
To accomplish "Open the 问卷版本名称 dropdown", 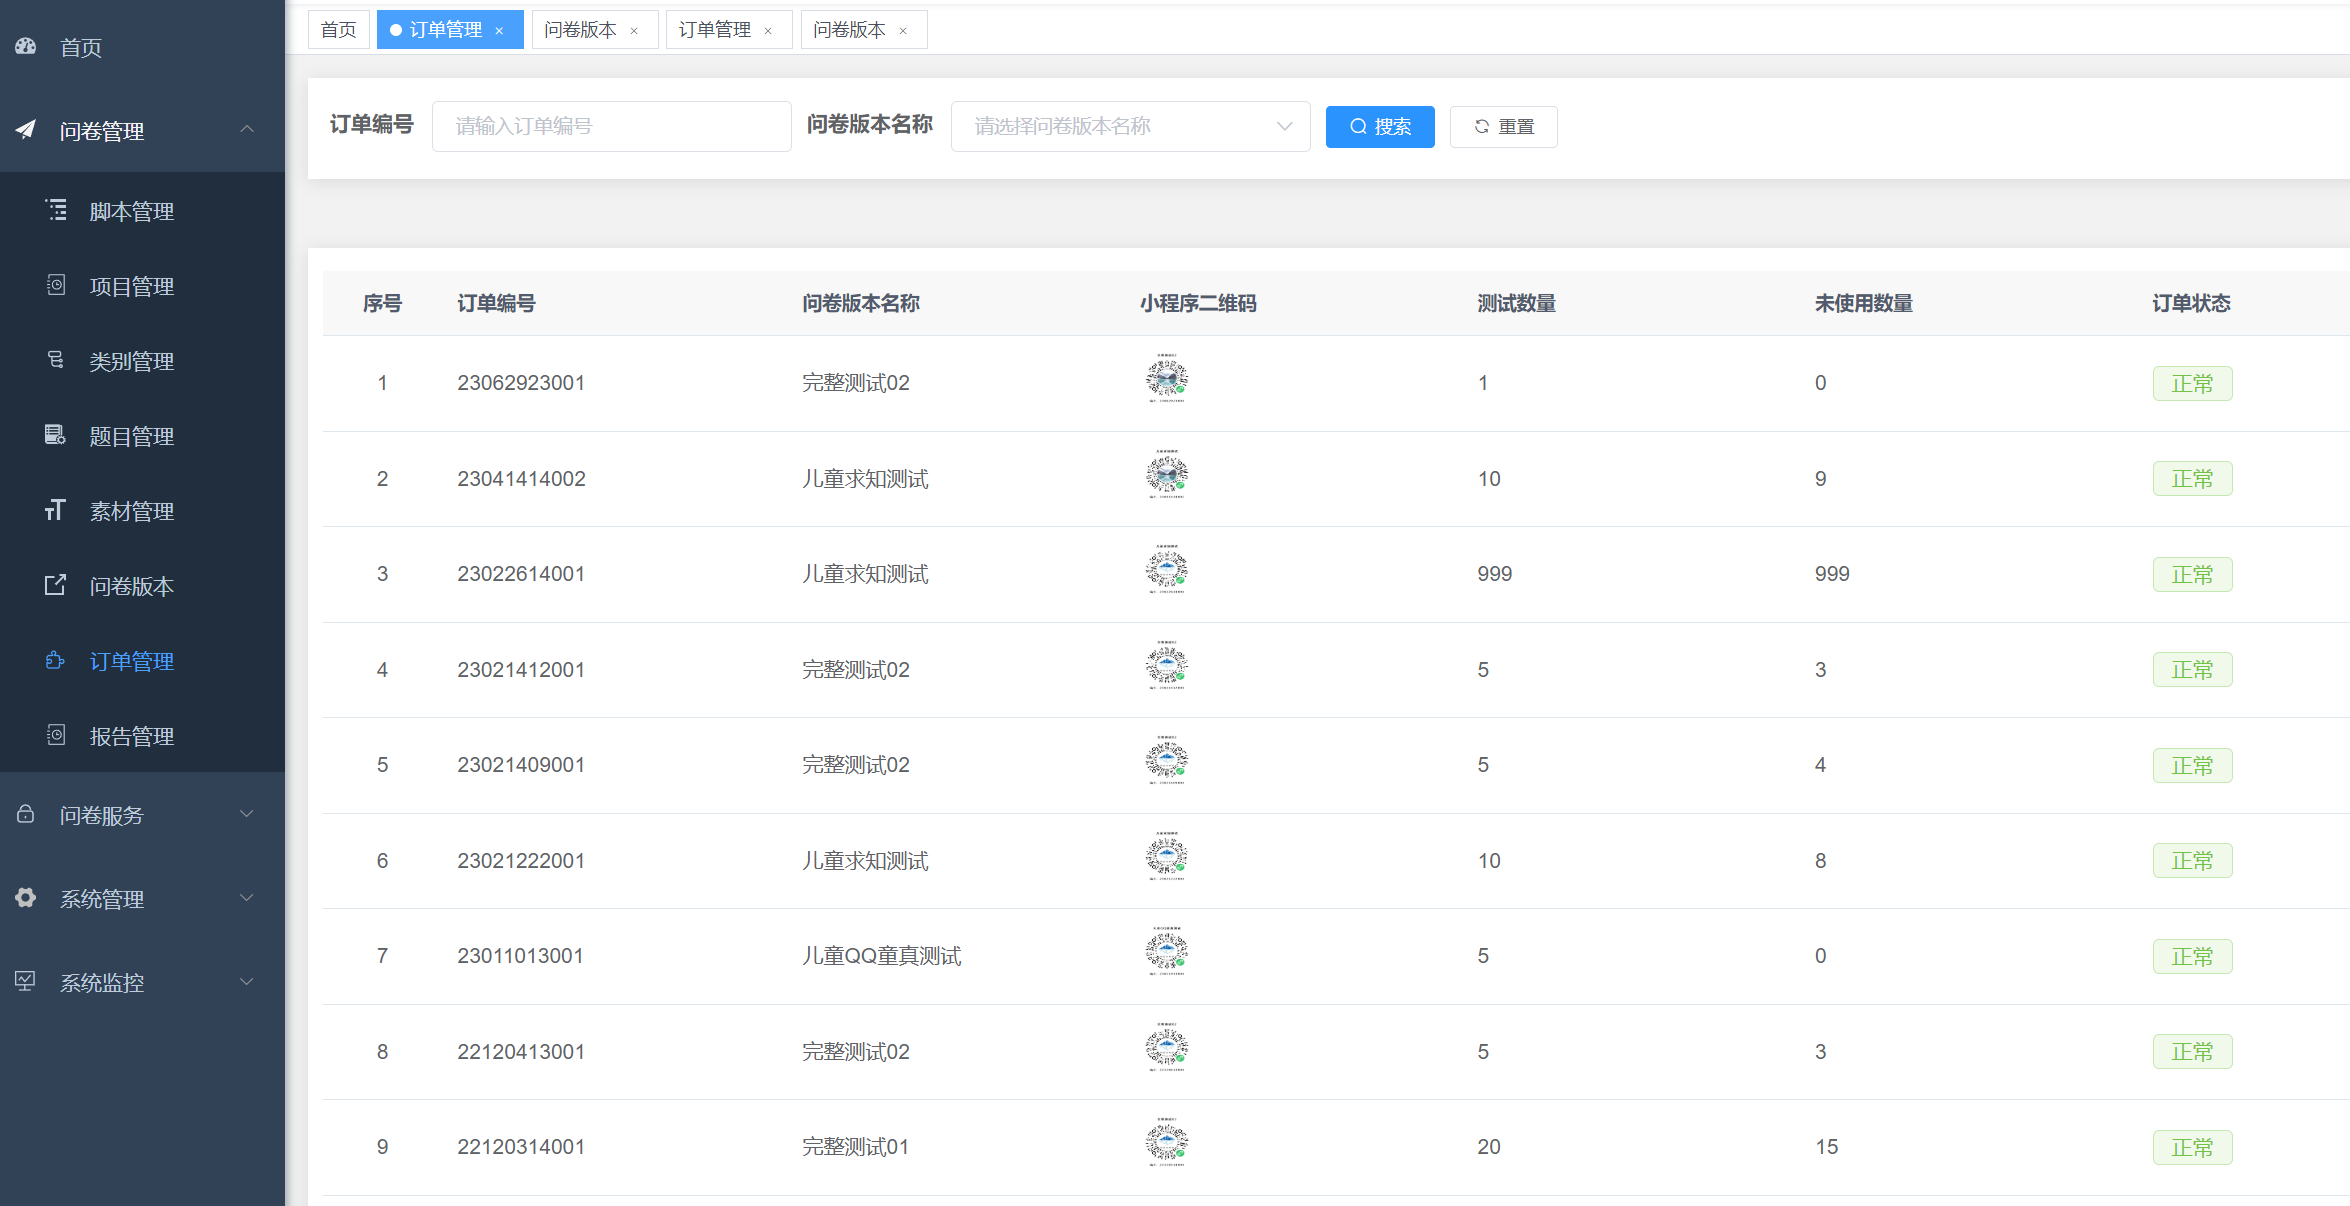I will [1130, 126].
